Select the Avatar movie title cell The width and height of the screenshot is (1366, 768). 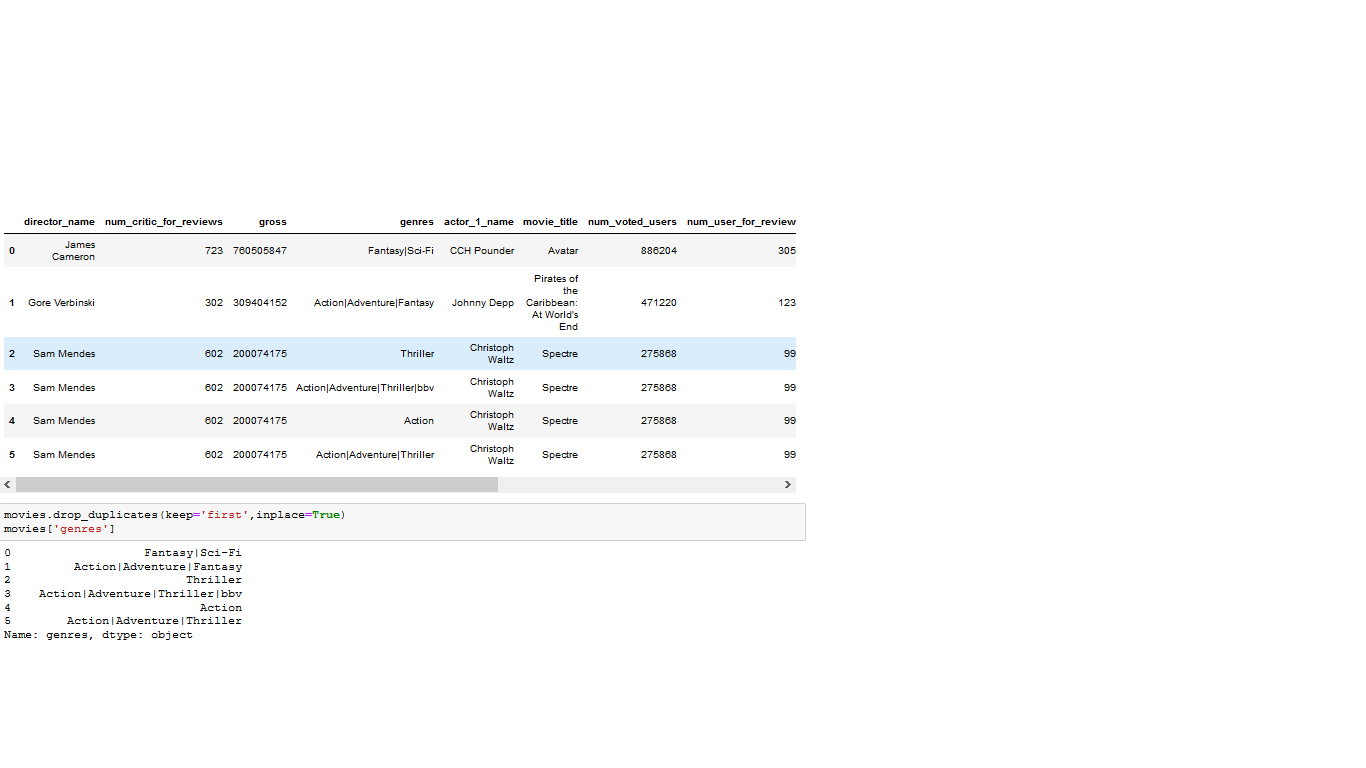(563, 251)
